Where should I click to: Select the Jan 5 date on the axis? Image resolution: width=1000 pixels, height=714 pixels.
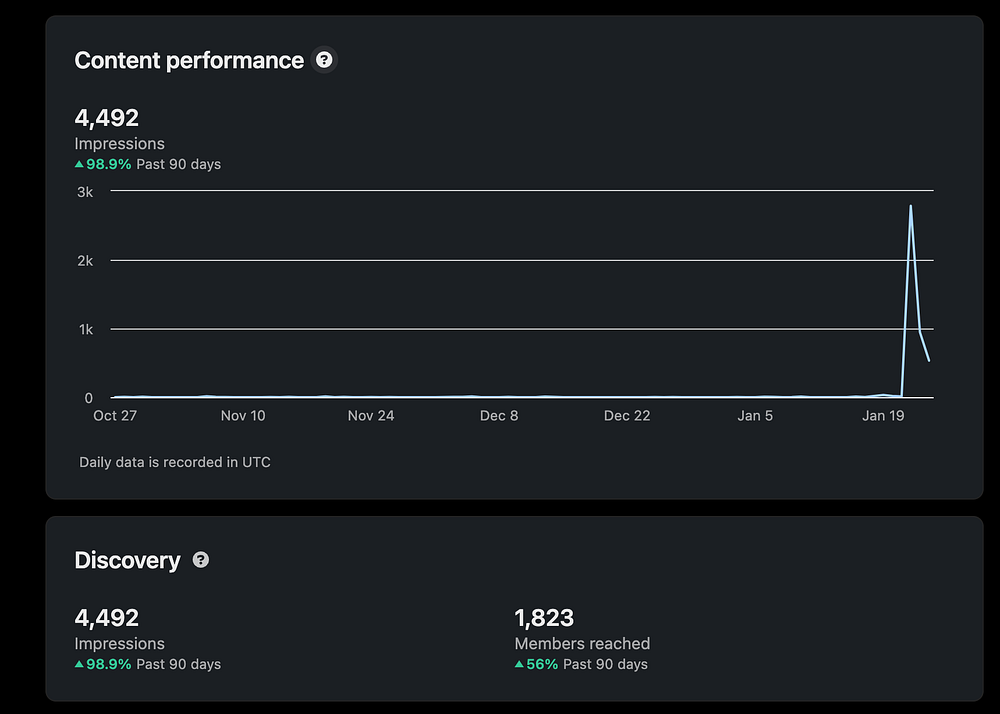(x=755, y=416)
